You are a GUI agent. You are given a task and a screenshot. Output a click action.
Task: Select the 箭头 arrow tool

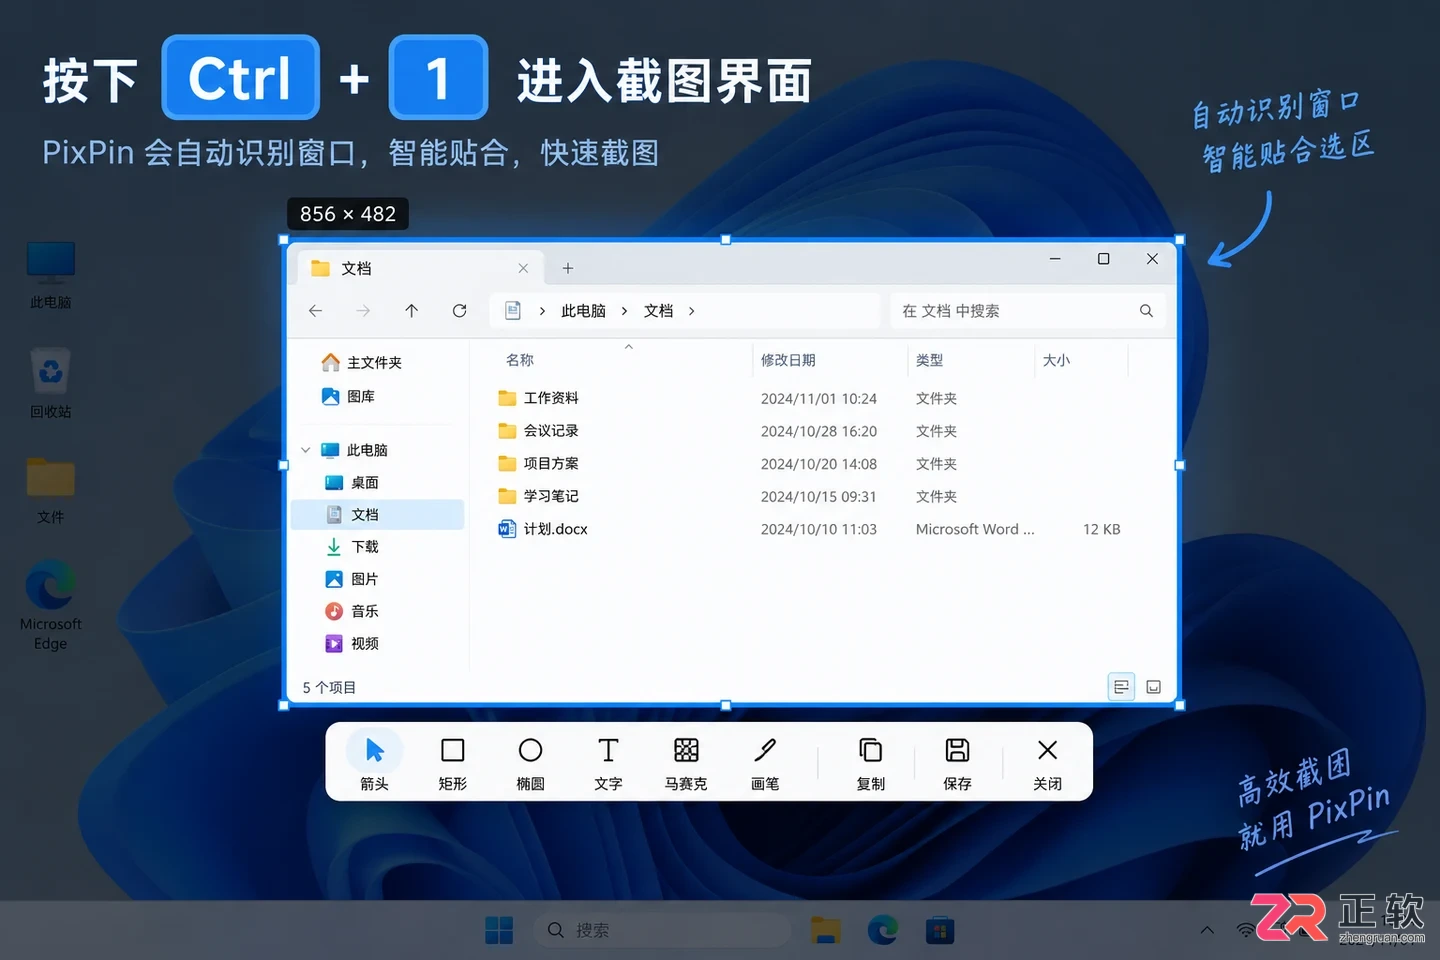click(x=374, y=763)
